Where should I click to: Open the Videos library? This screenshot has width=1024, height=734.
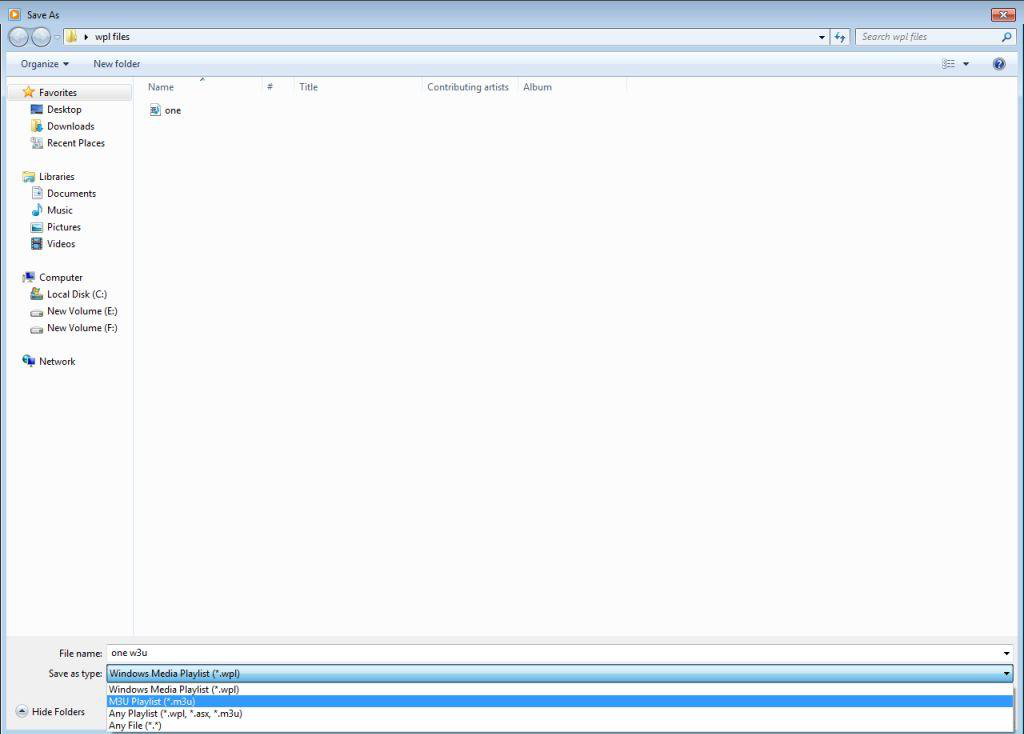pos(61,244)
